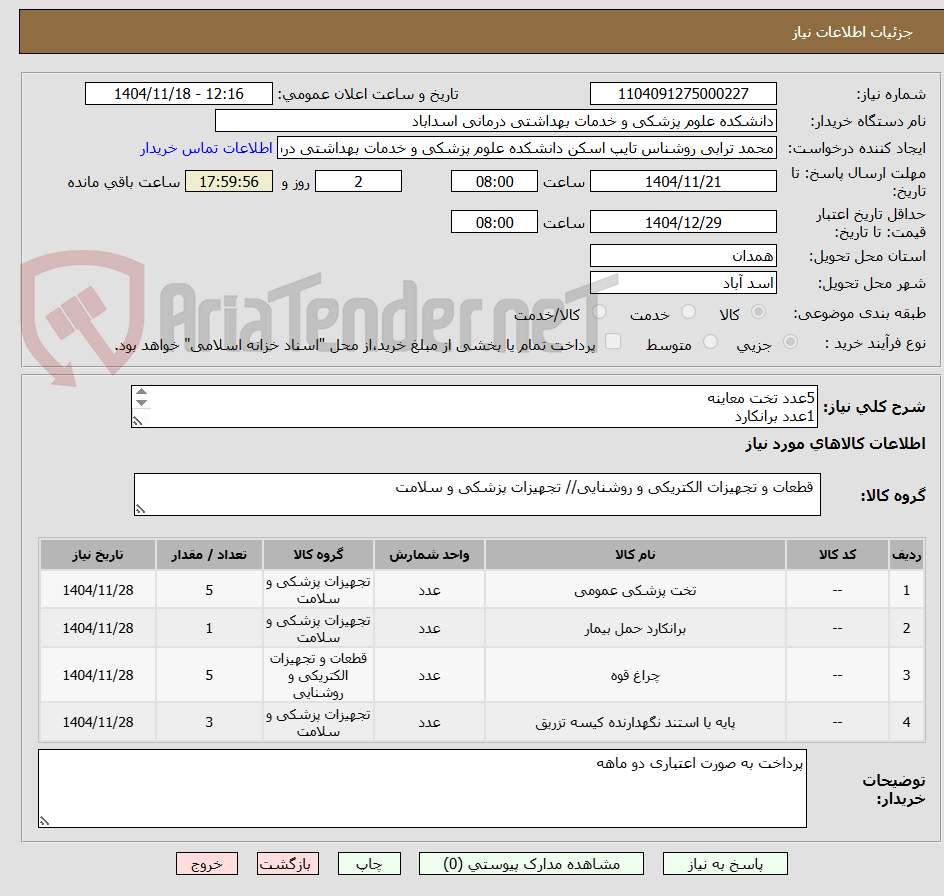Click the announcement date field 1404/11/18 - 12:16

(179, 94)
